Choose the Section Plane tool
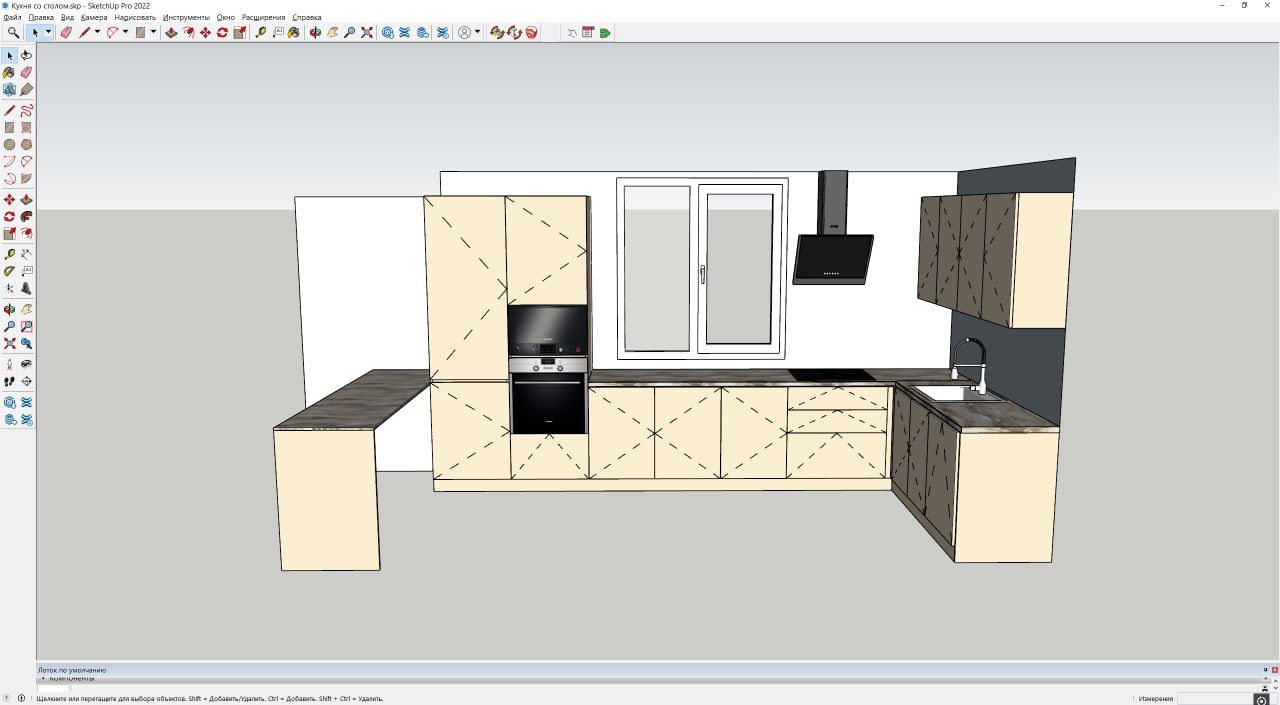 [x=26, y=381]
